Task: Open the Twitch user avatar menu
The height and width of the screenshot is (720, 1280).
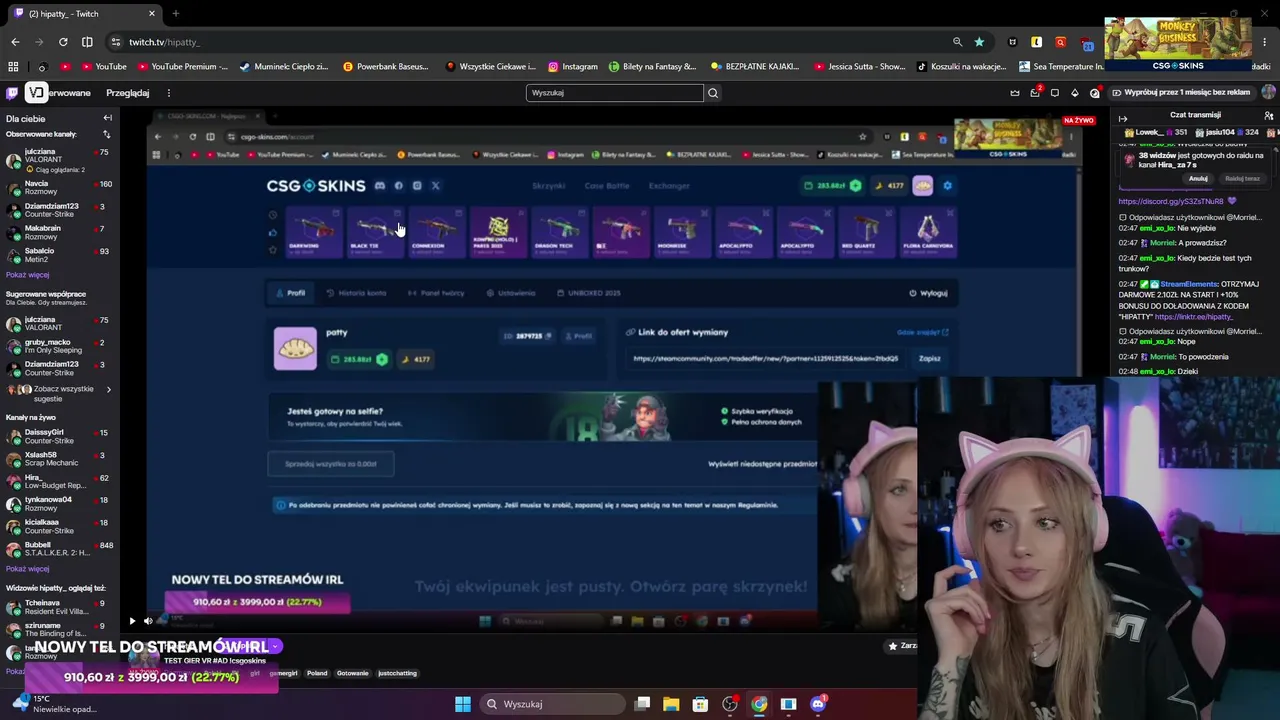Action: (1268, 92)
